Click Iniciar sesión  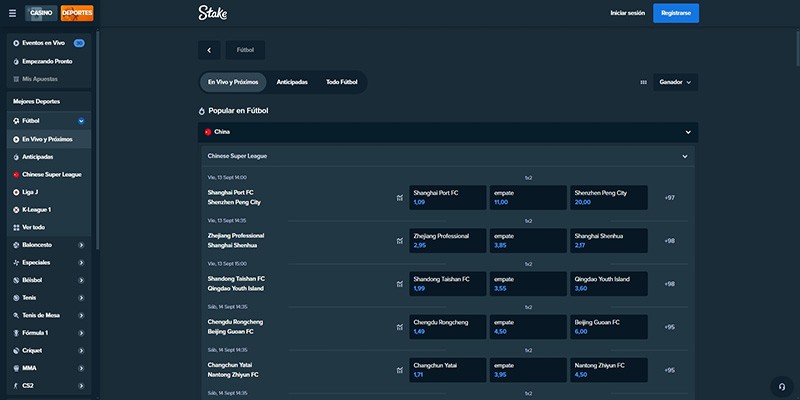pos(628,13)
